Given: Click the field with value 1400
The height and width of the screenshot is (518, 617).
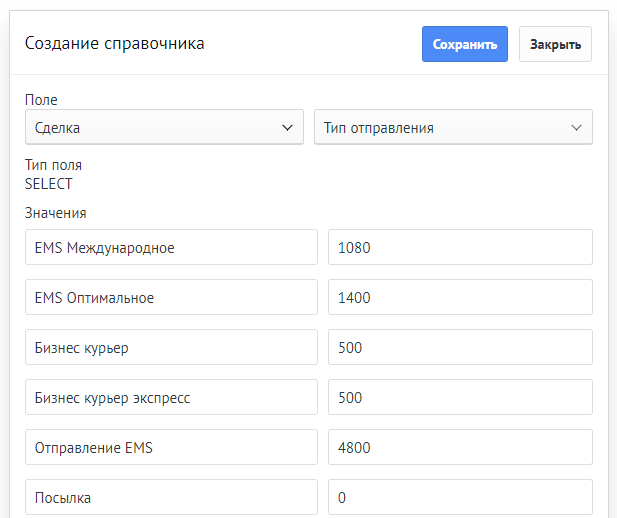Looking at the screenshot, I should click(x=460, y=297).
